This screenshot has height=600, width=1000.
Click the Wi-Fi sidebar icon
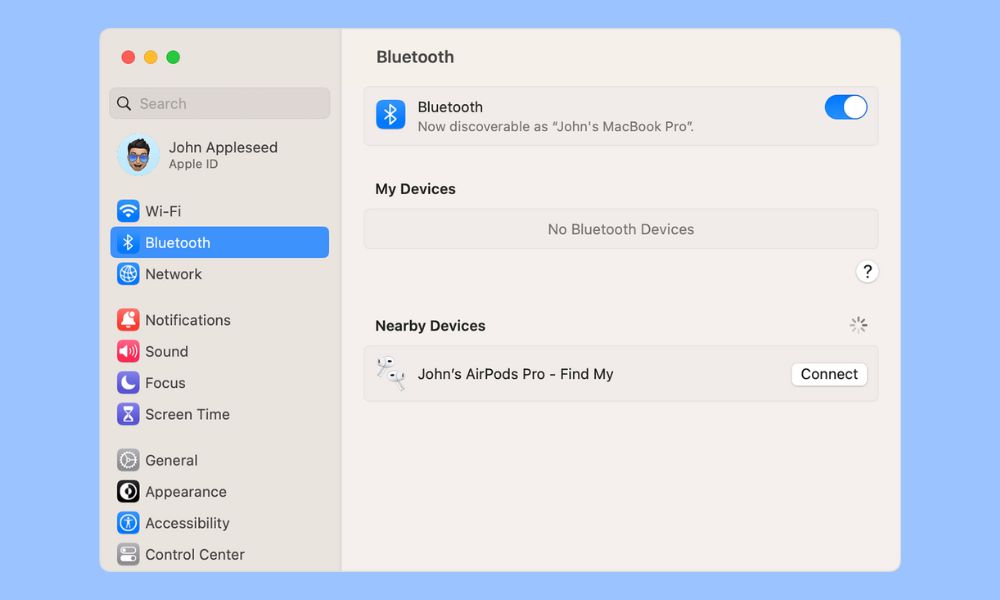[128, 211]
